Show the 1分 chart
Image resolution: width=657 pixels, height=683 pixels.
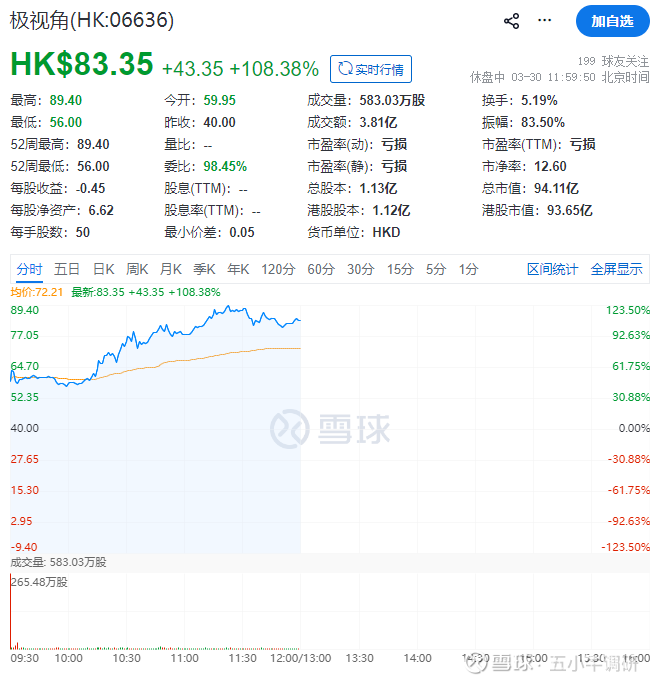[468, 269]
